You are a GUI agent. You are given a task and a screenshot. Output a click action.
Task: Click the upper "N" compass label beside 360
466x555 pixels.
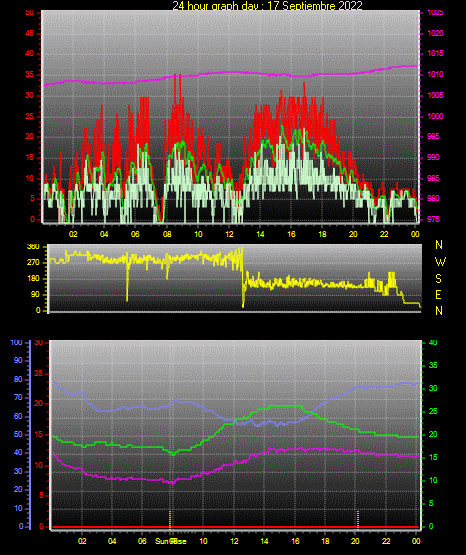coord(439,245)
